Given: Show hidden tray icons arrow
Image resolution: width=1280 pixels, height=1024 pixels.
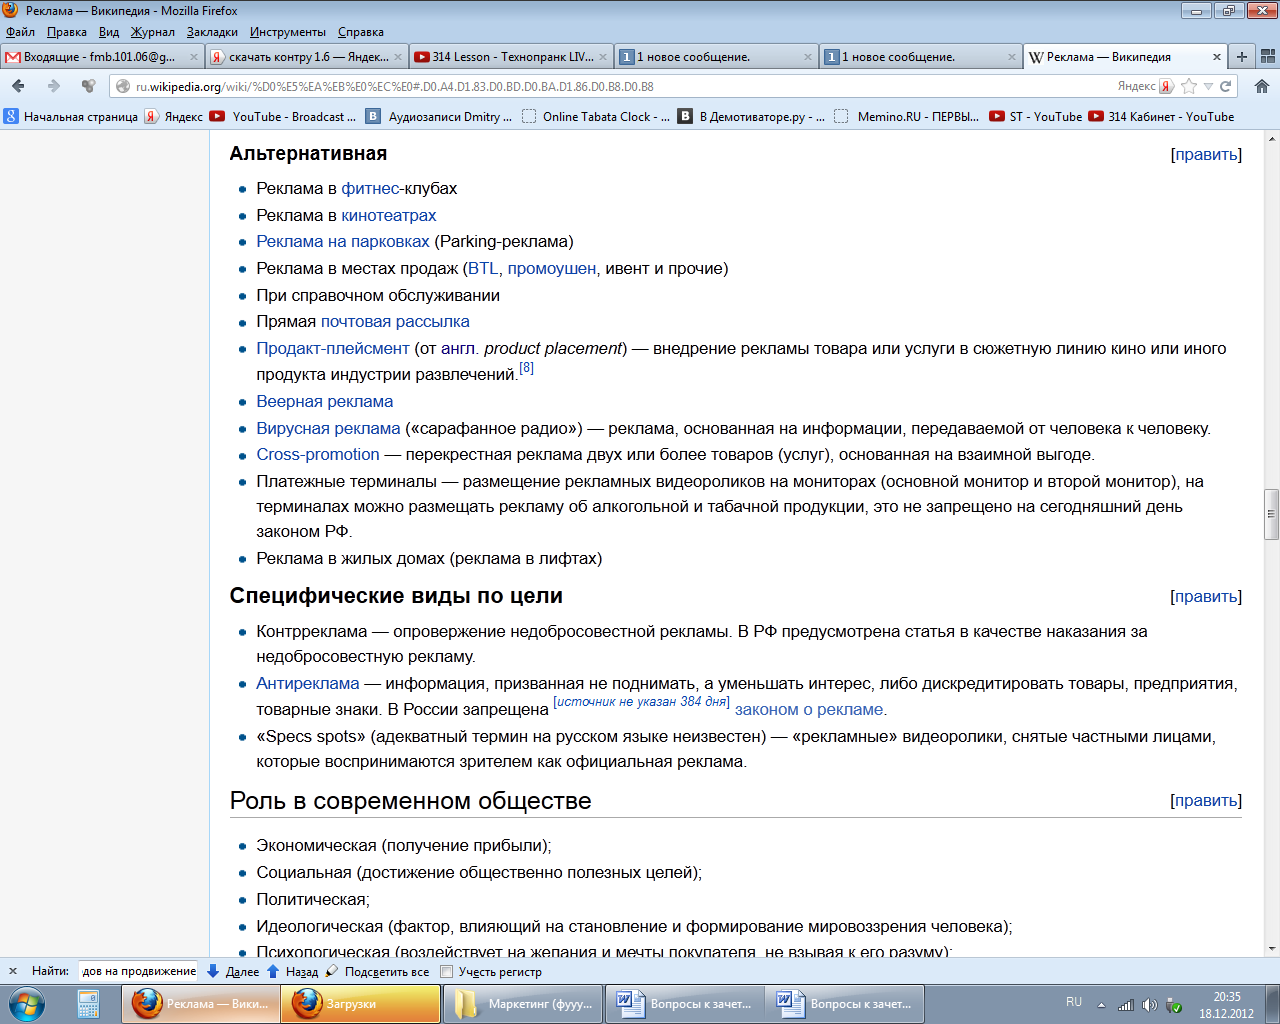Looking at the screenshot, I should [x=1101, y=1005].
